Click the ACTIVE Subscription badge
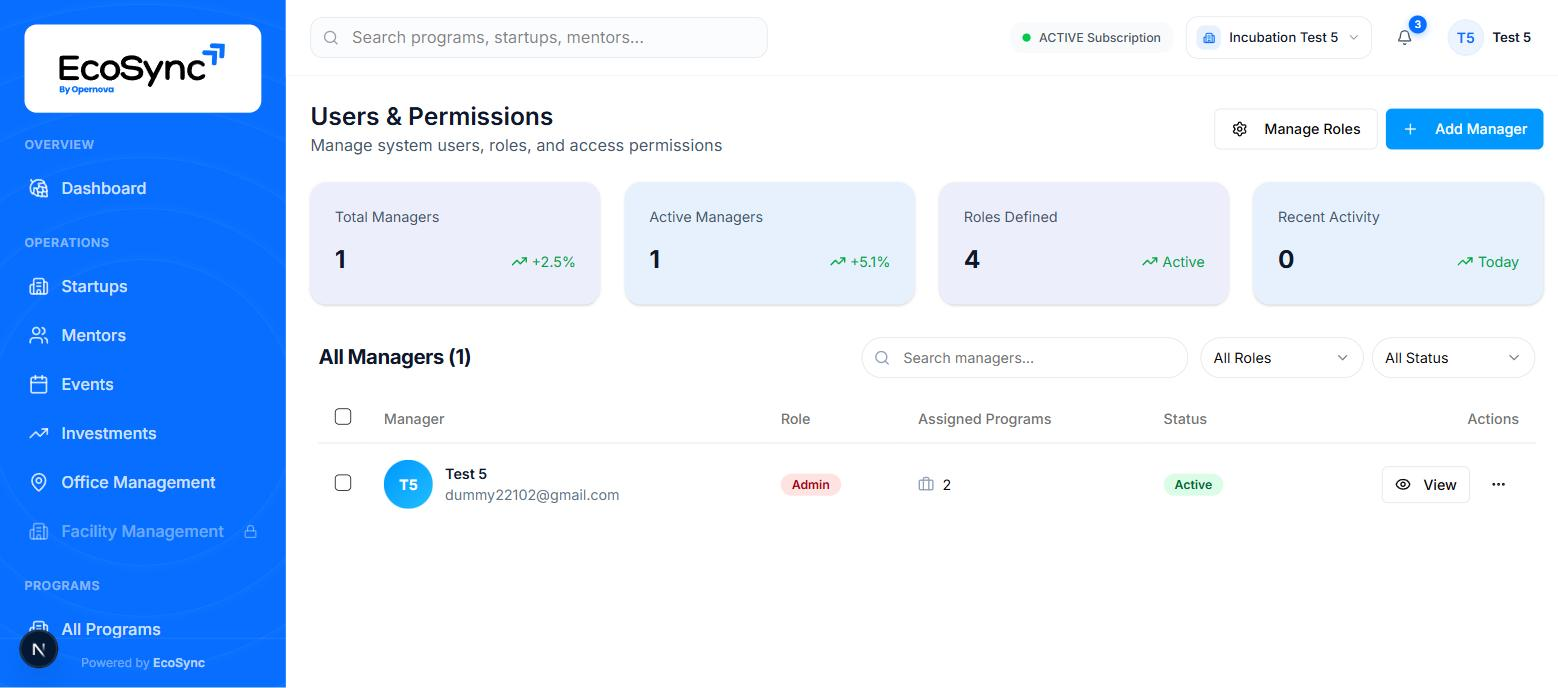1558x688 pixels. [1091, 38]
